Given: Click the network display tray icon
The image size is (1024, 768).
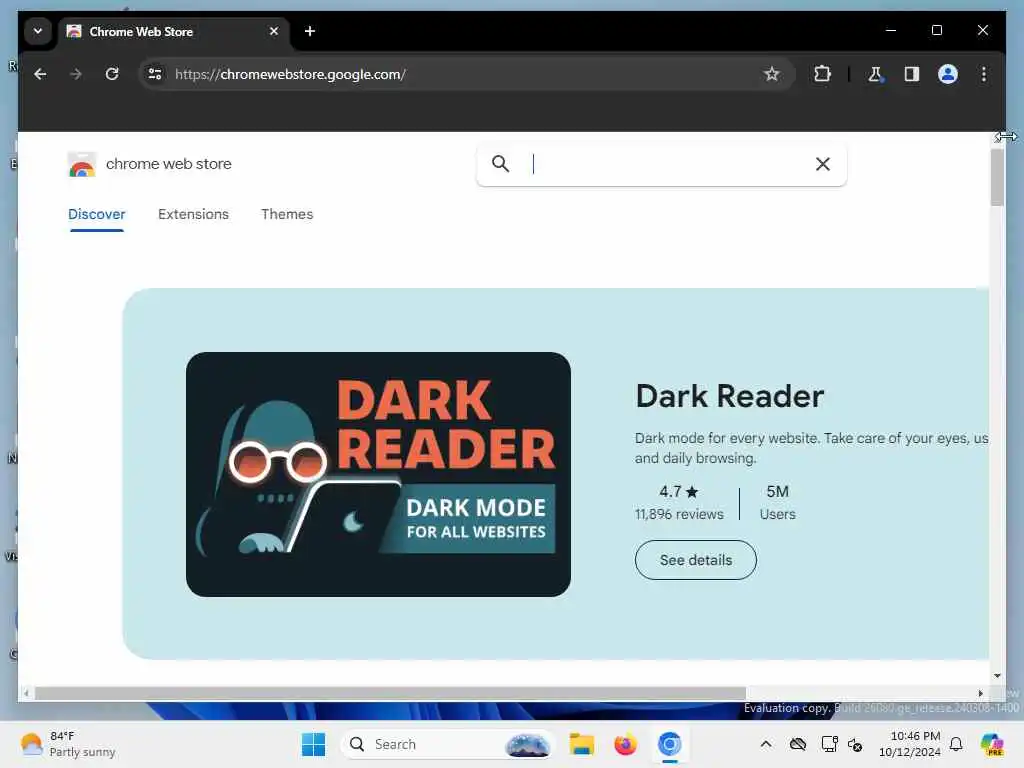Looking at the screenshot, I should (x=829, y=744).
